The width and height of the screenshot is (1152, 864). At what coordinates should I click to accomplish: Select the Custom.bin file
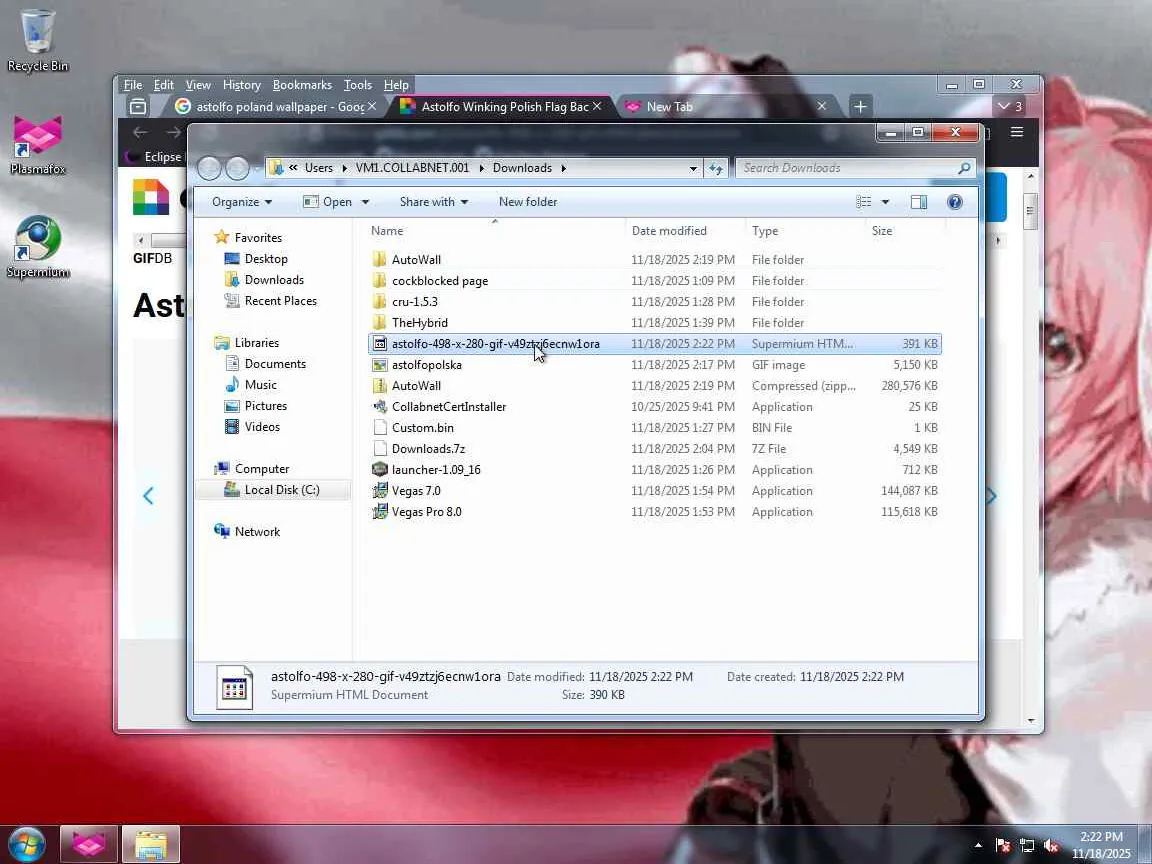[x=655, y=428]
